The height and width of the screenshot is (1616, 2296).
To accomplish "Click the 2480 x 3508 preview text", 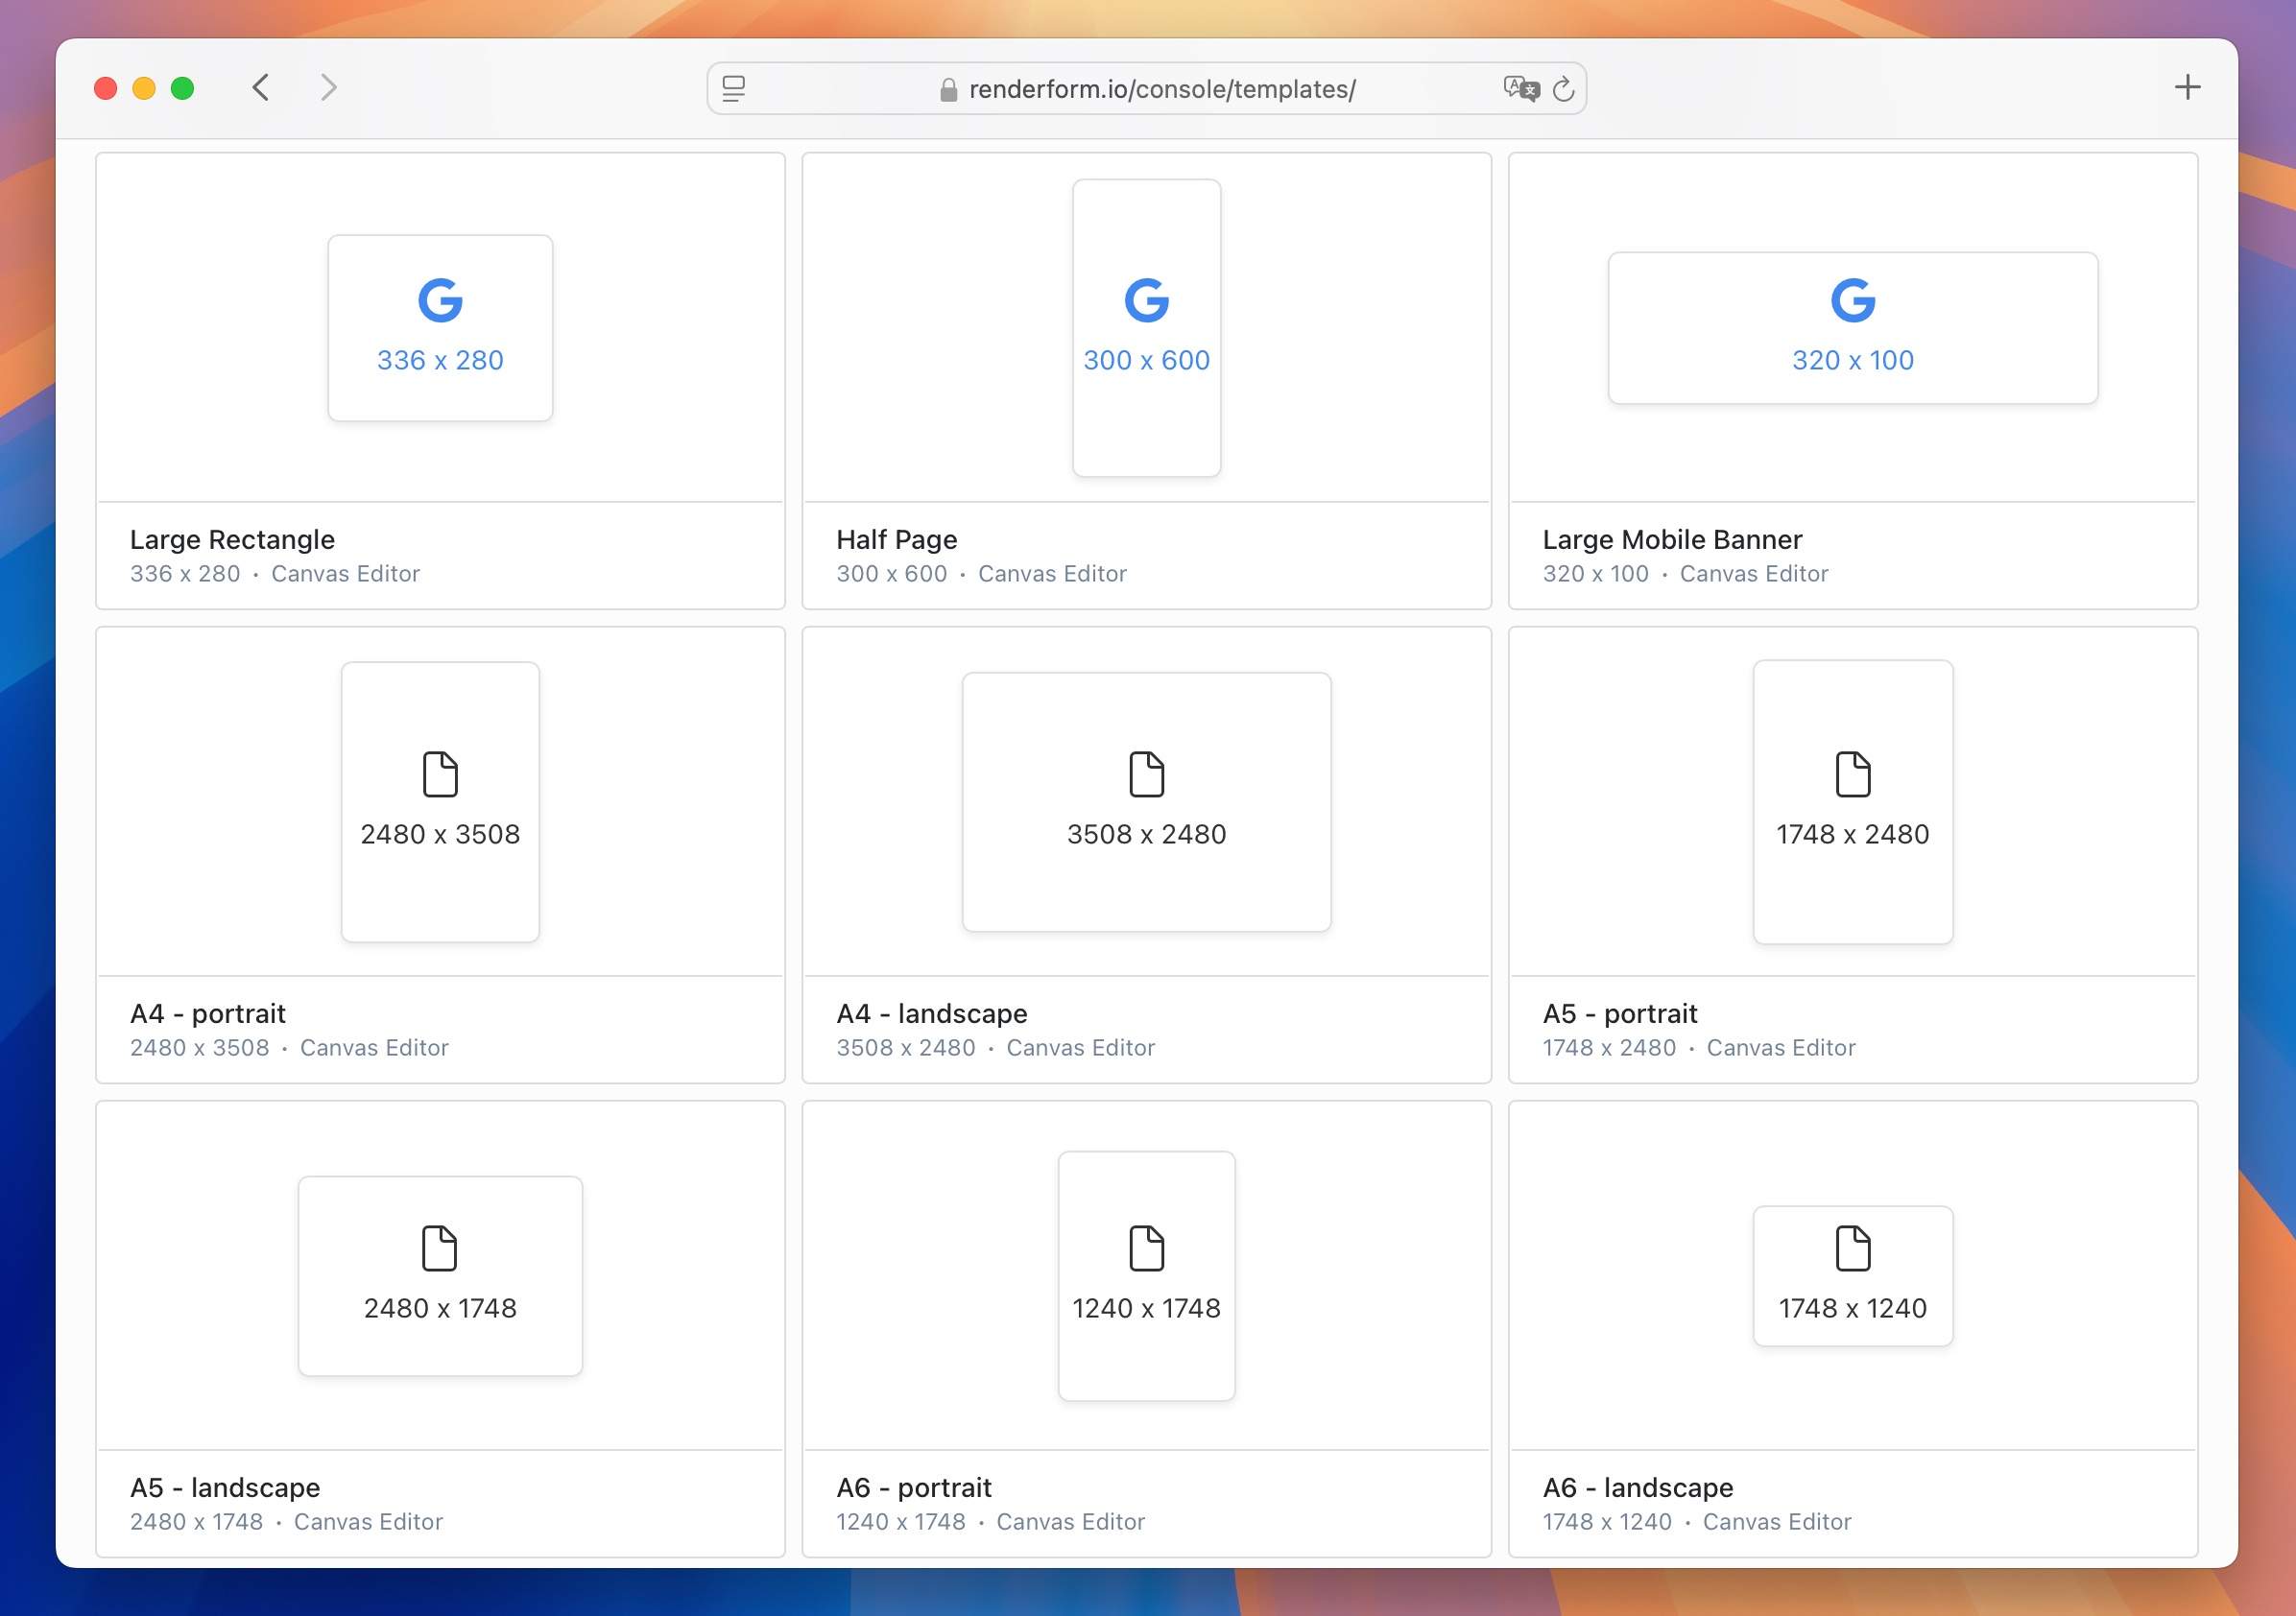I will (x=440, y=834).
